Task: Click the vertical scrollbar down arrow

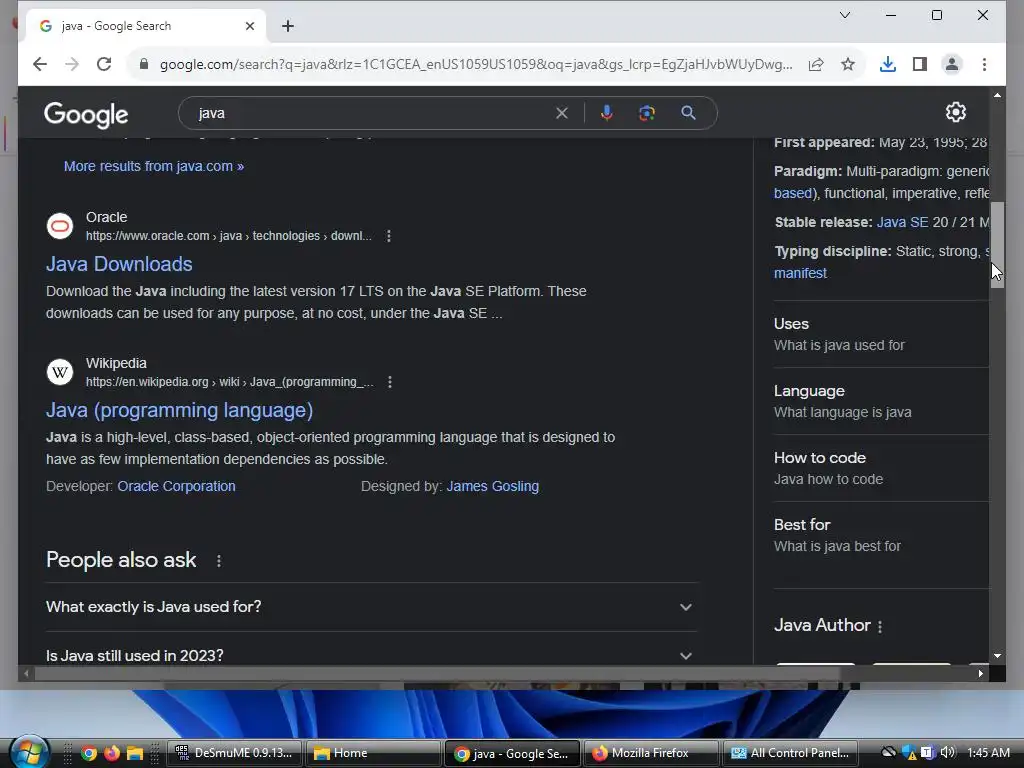Action: coord(997,656)
